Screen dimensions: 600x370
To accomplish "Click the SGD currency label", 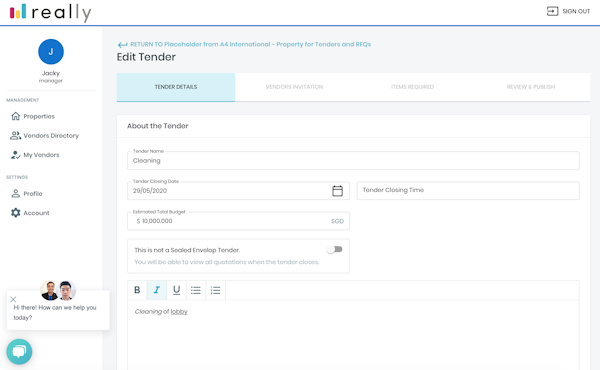I will coord(338,221).
